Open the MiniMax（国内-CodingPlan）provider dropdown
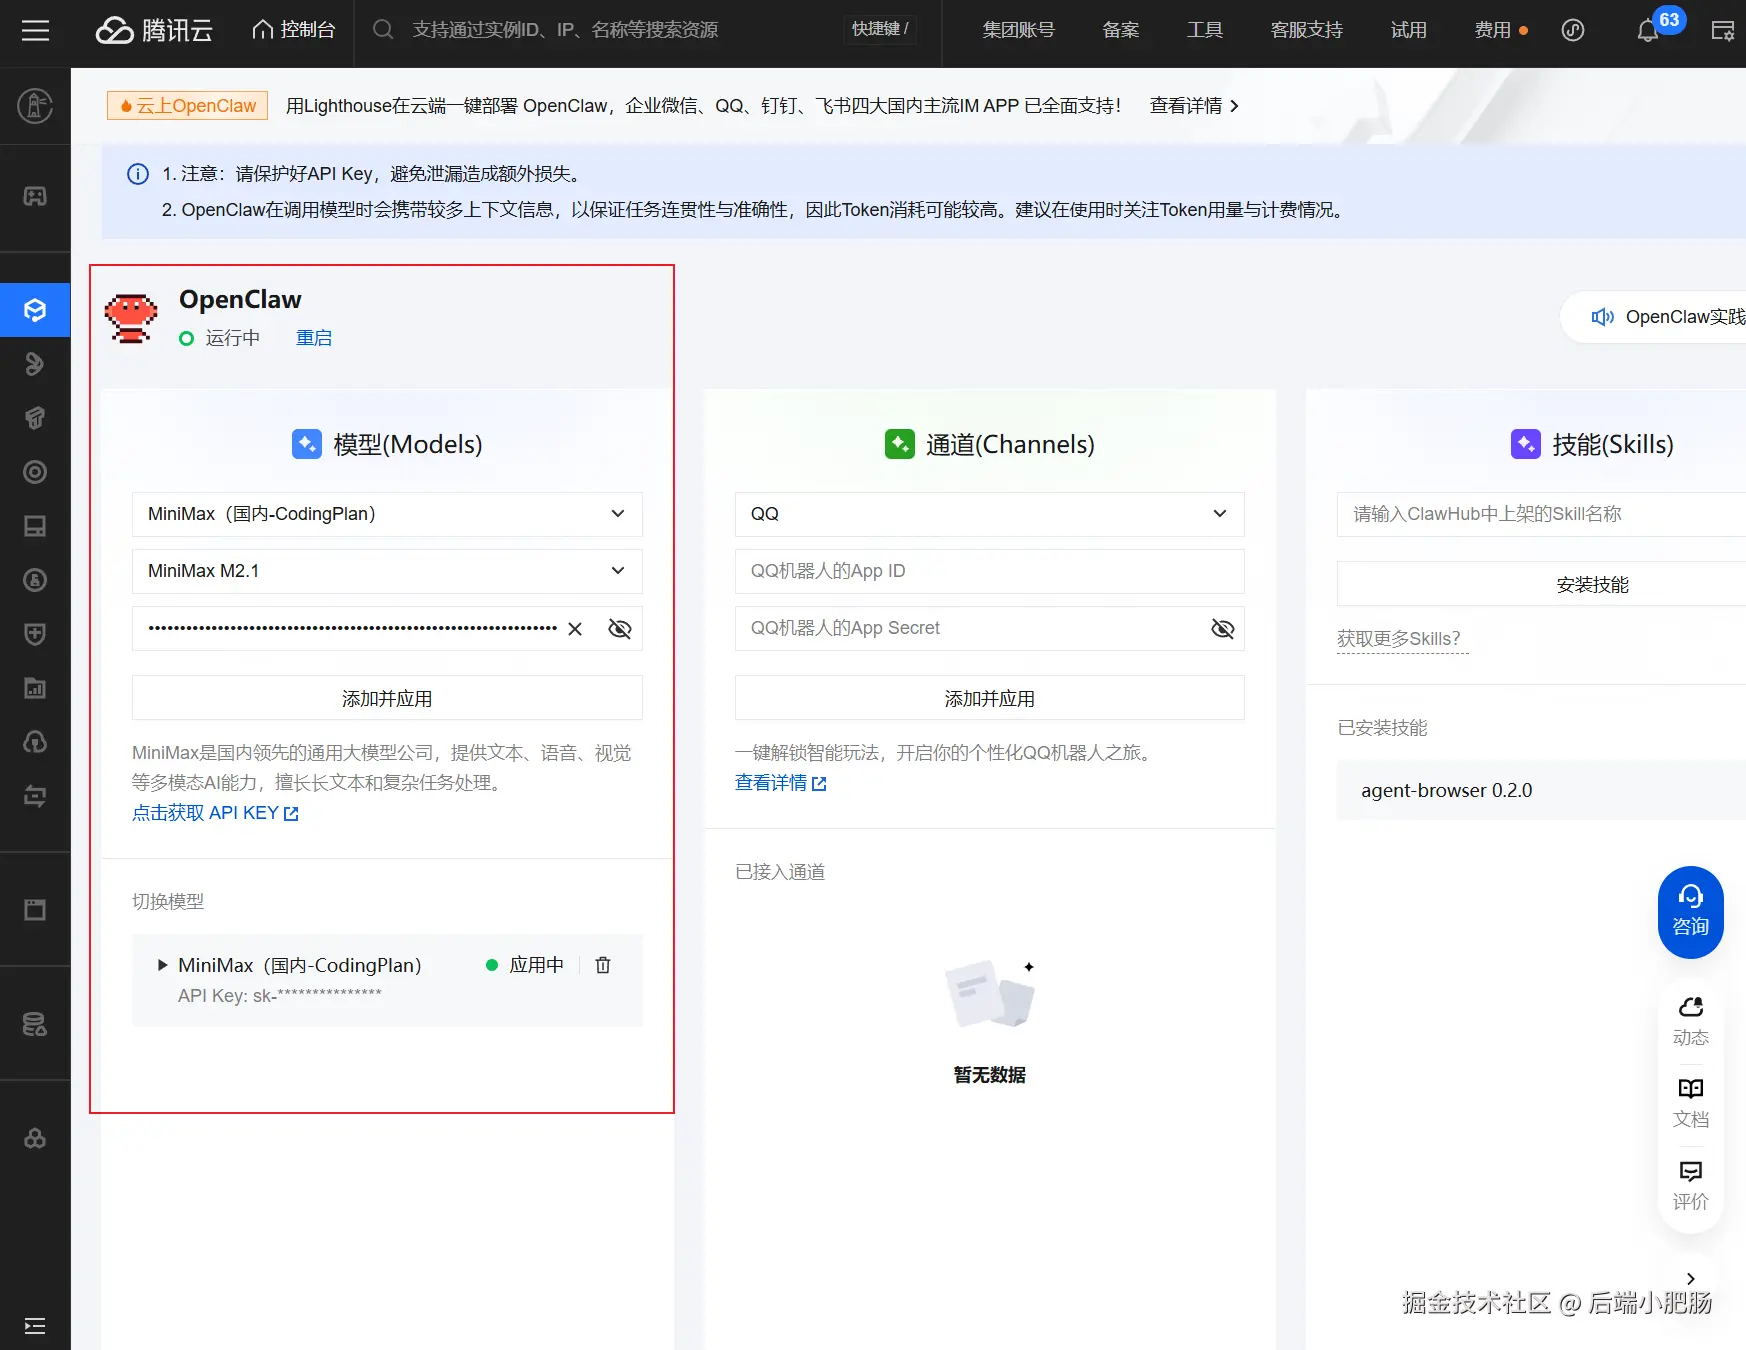The image size is (1746, 1350). coord(387,514)
